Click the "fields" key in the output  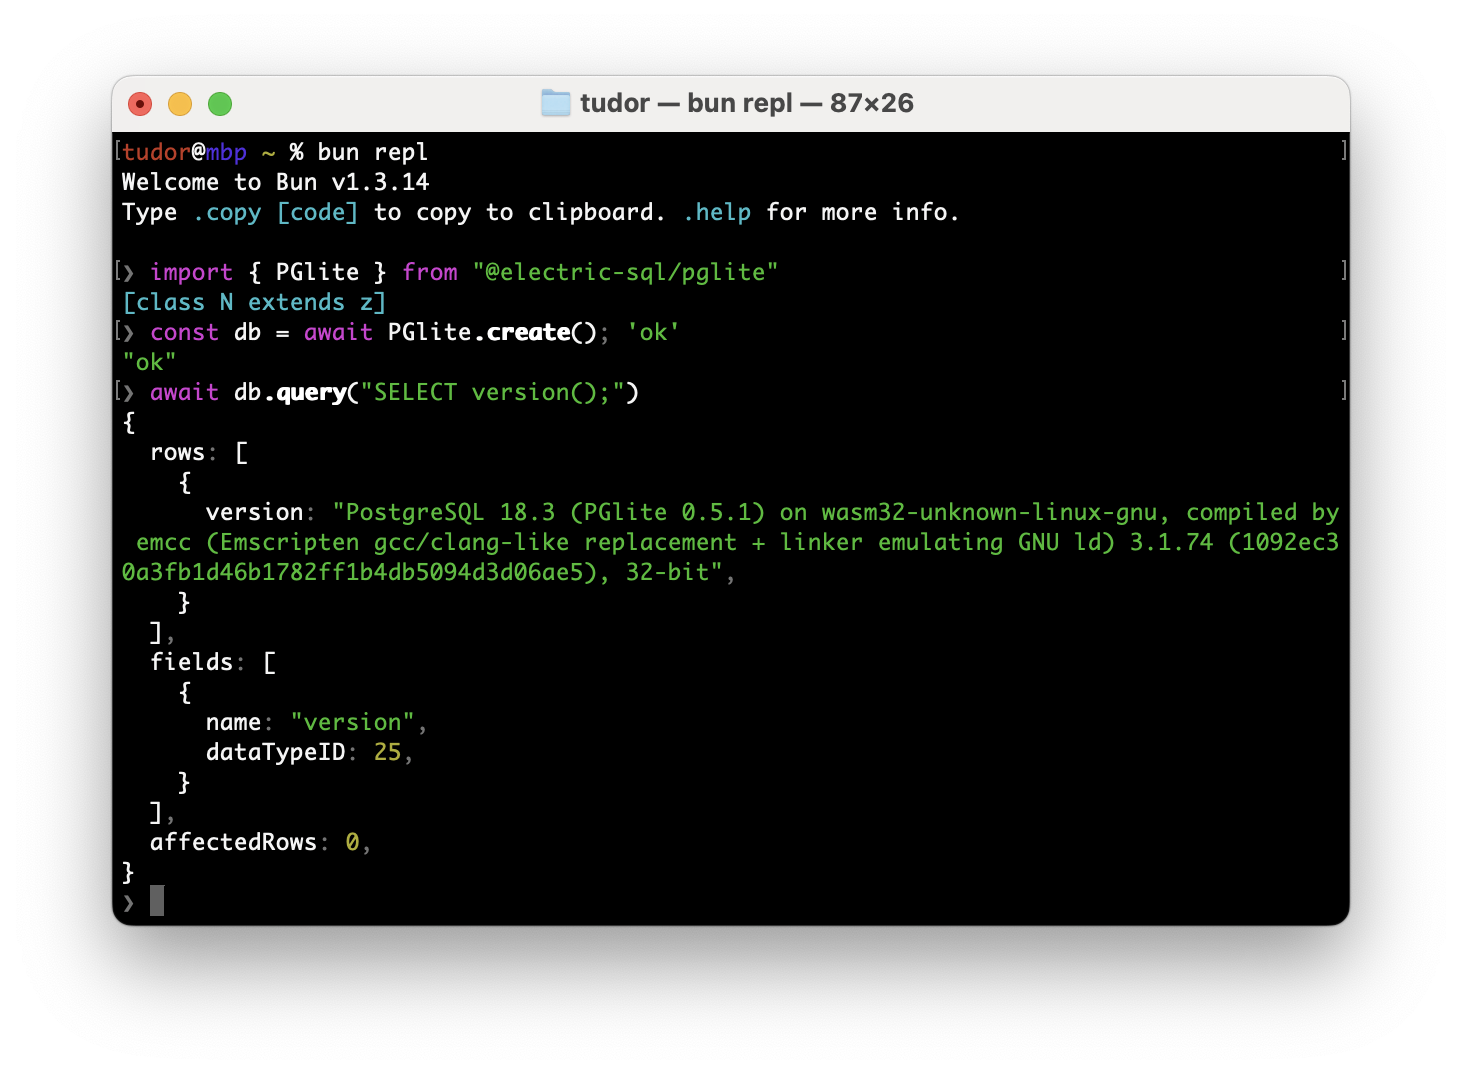(x=191, y=662)
